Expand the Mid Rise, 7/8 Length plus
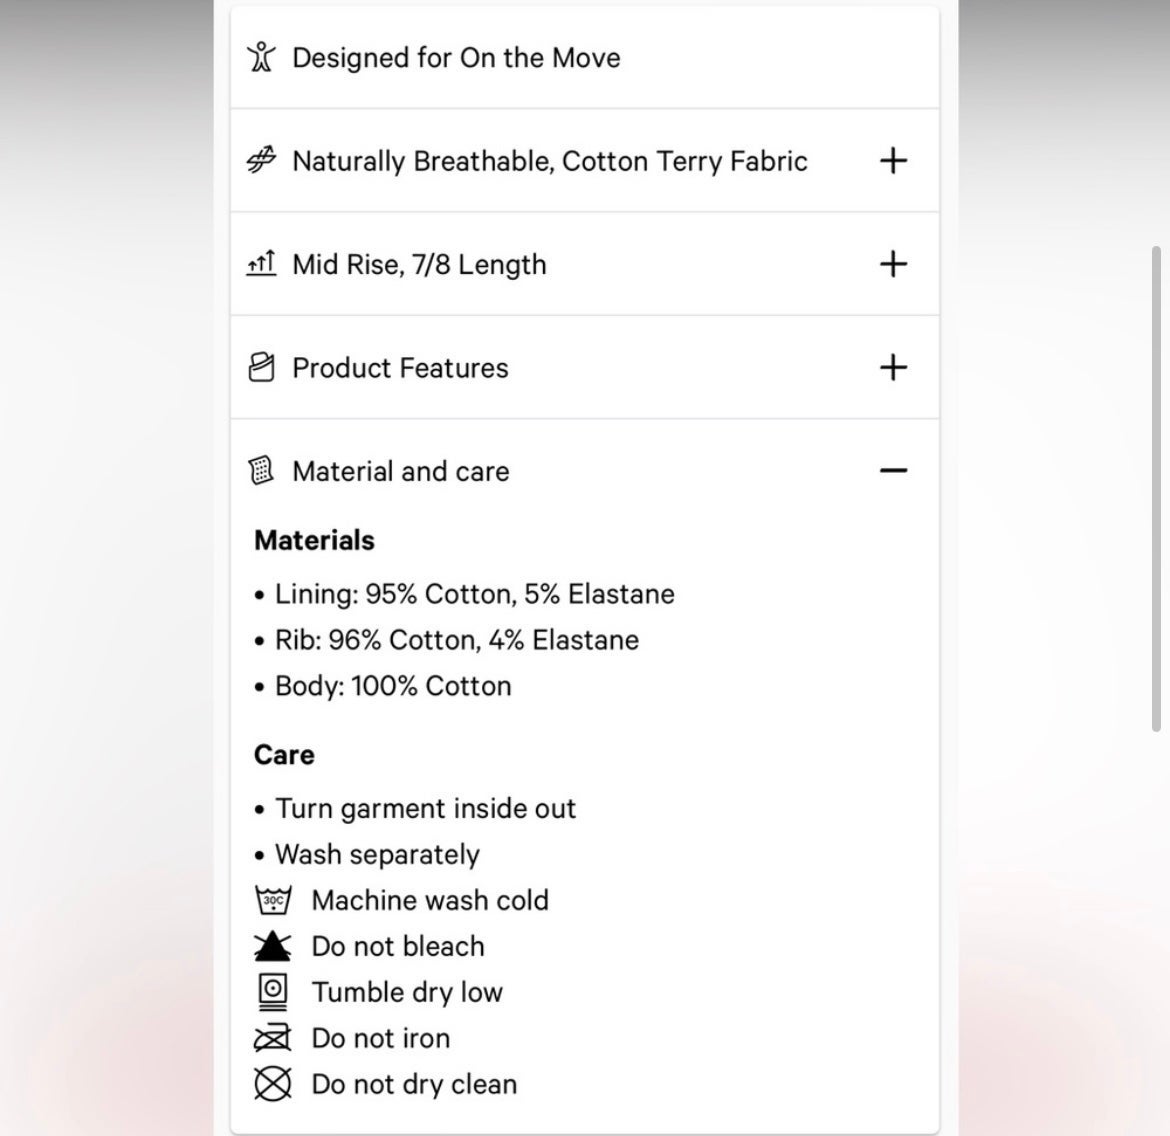The width and height of the screenshot is (1170, 1136). (x=893, y=263)
